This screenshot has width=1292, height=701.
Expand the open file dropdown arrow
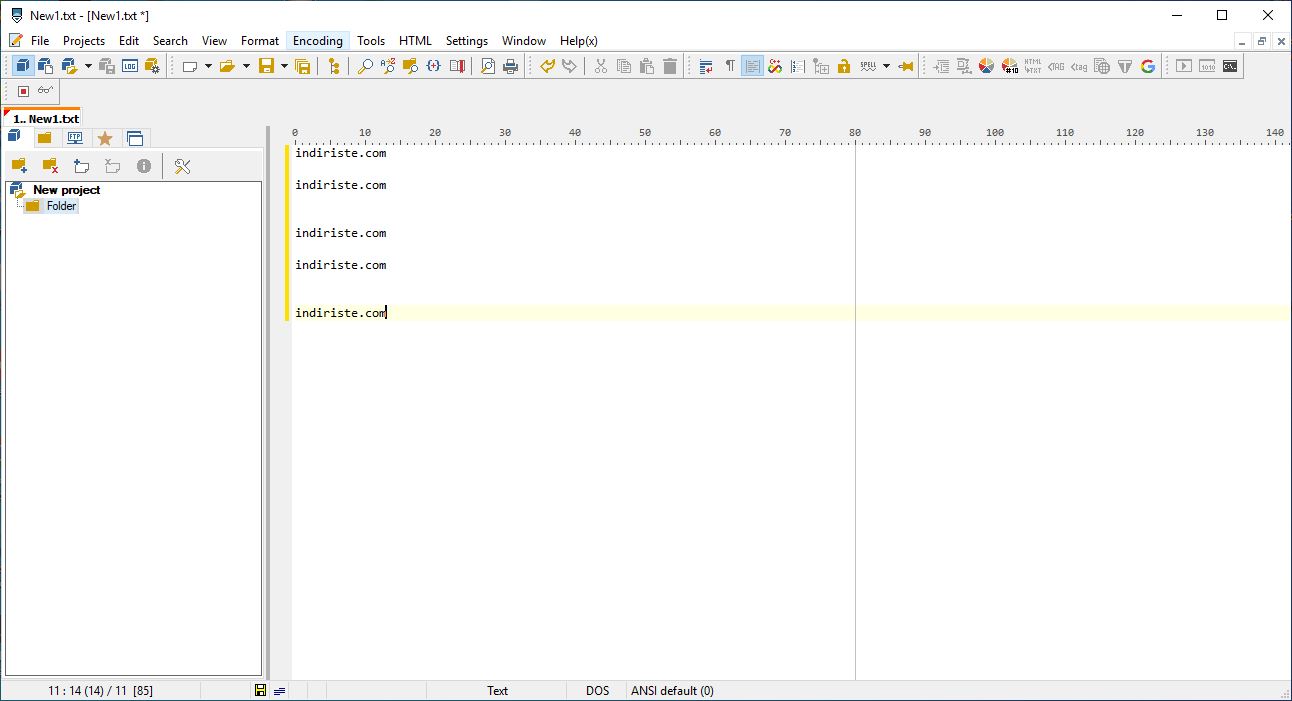(246, 66)
